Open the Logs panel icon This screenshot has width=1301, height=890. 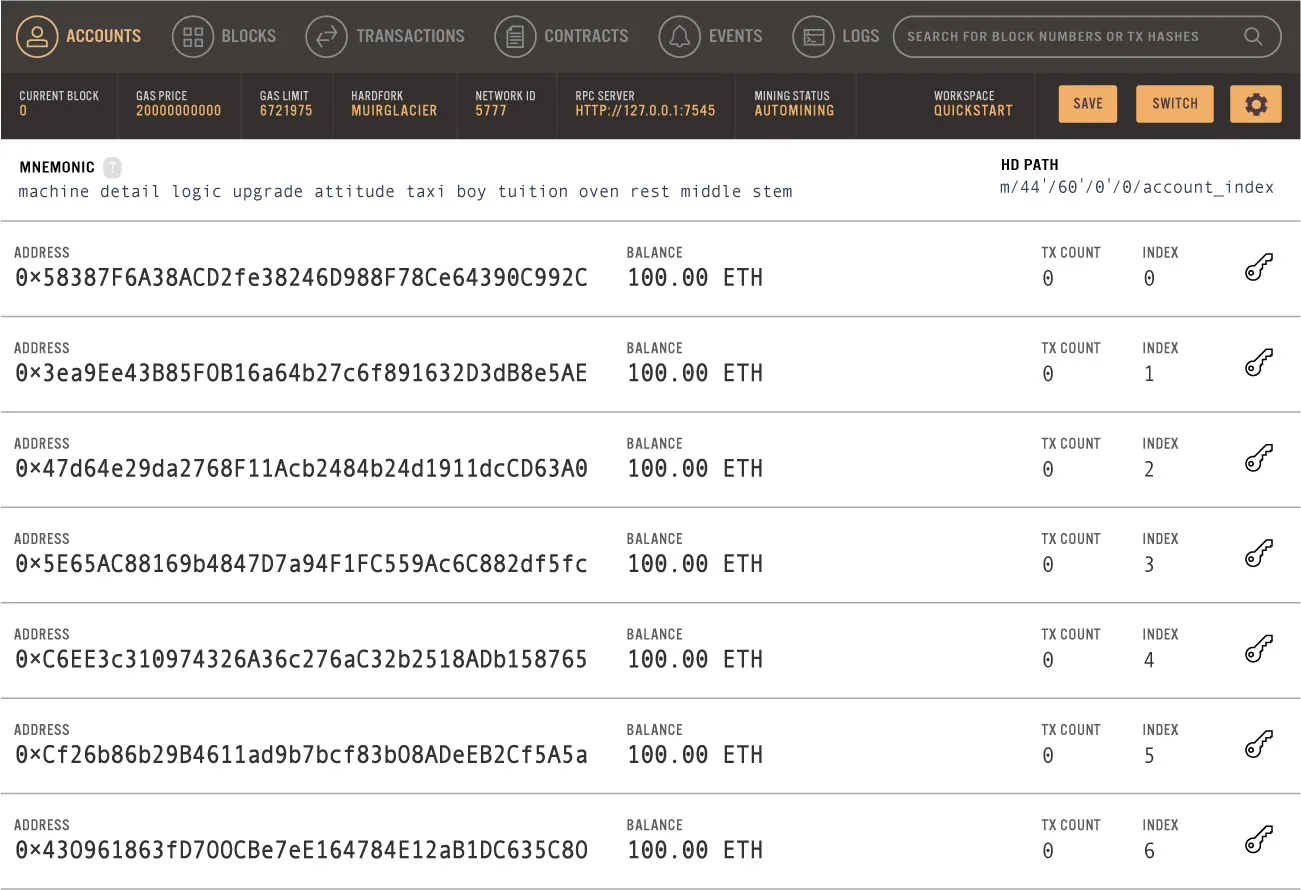click(815, 36)
